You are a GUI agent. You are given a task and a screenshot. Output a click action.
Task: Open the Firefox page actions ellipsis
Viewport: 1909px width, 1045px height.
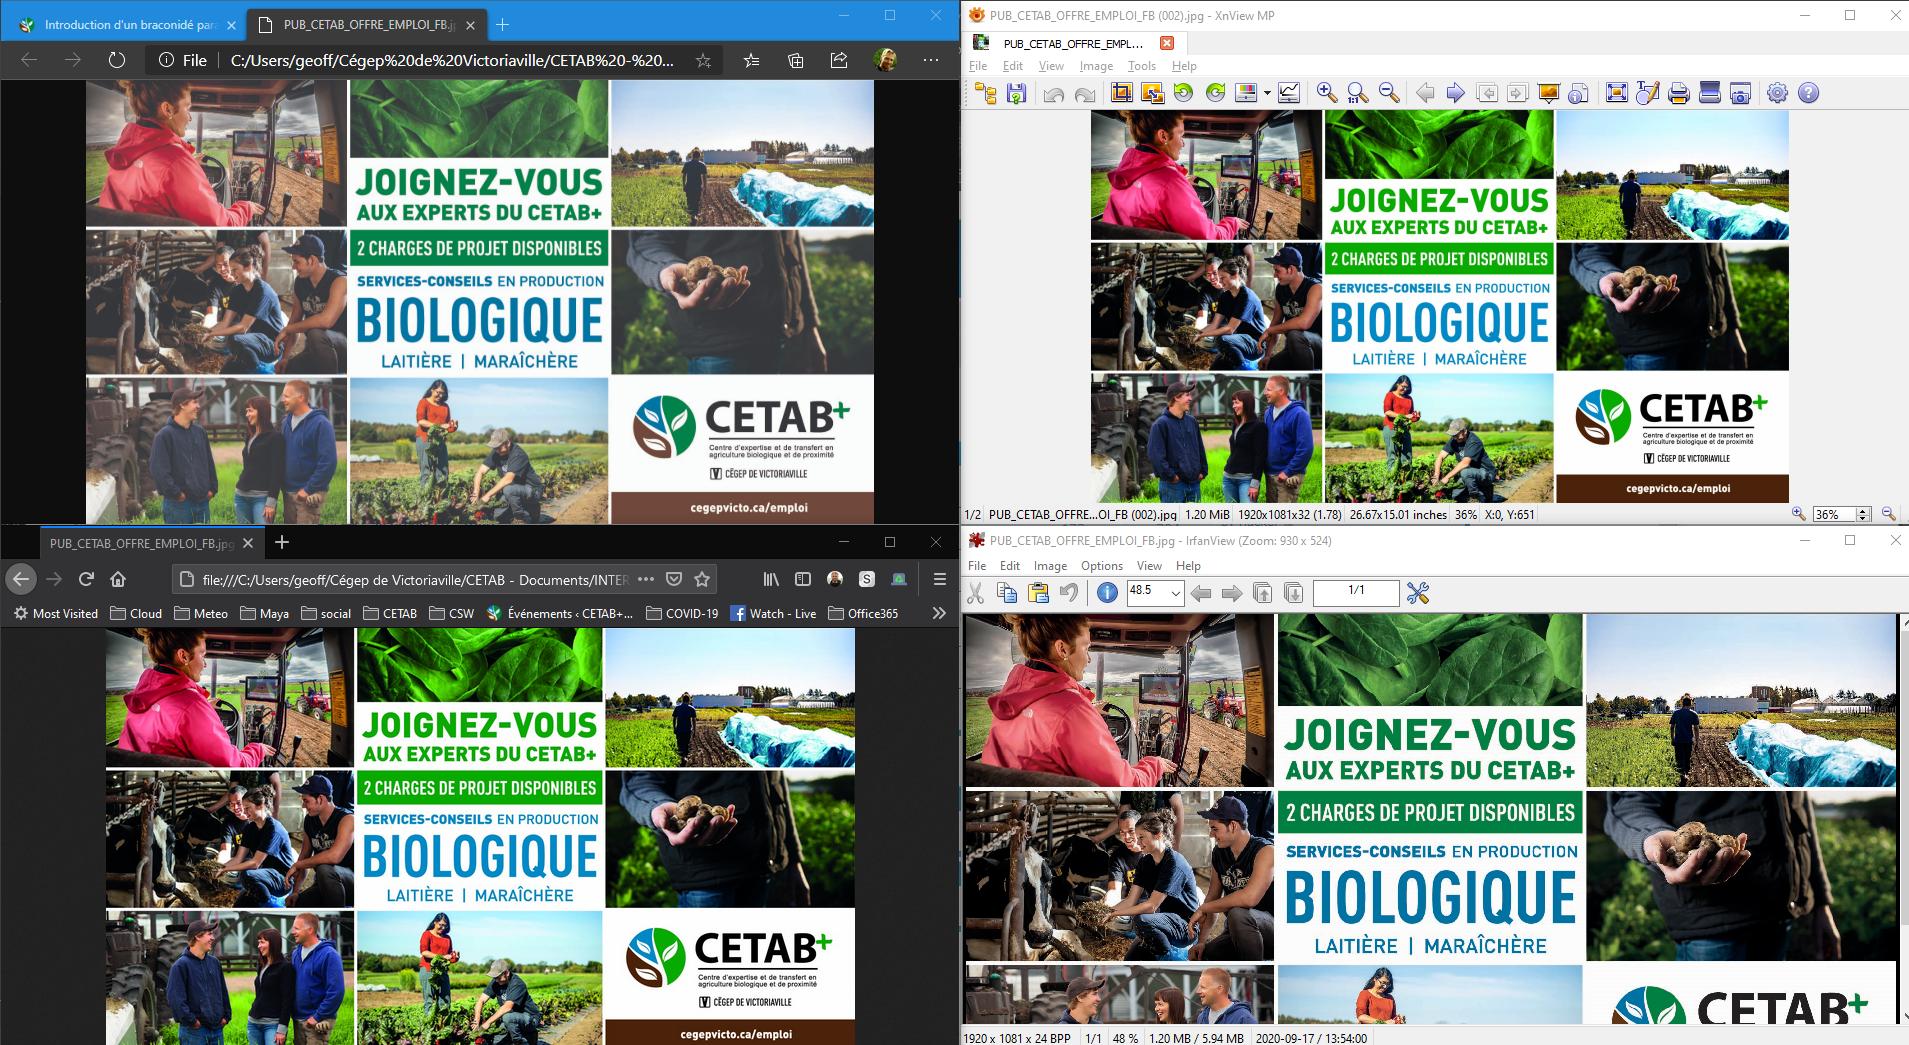click(646, 579)
